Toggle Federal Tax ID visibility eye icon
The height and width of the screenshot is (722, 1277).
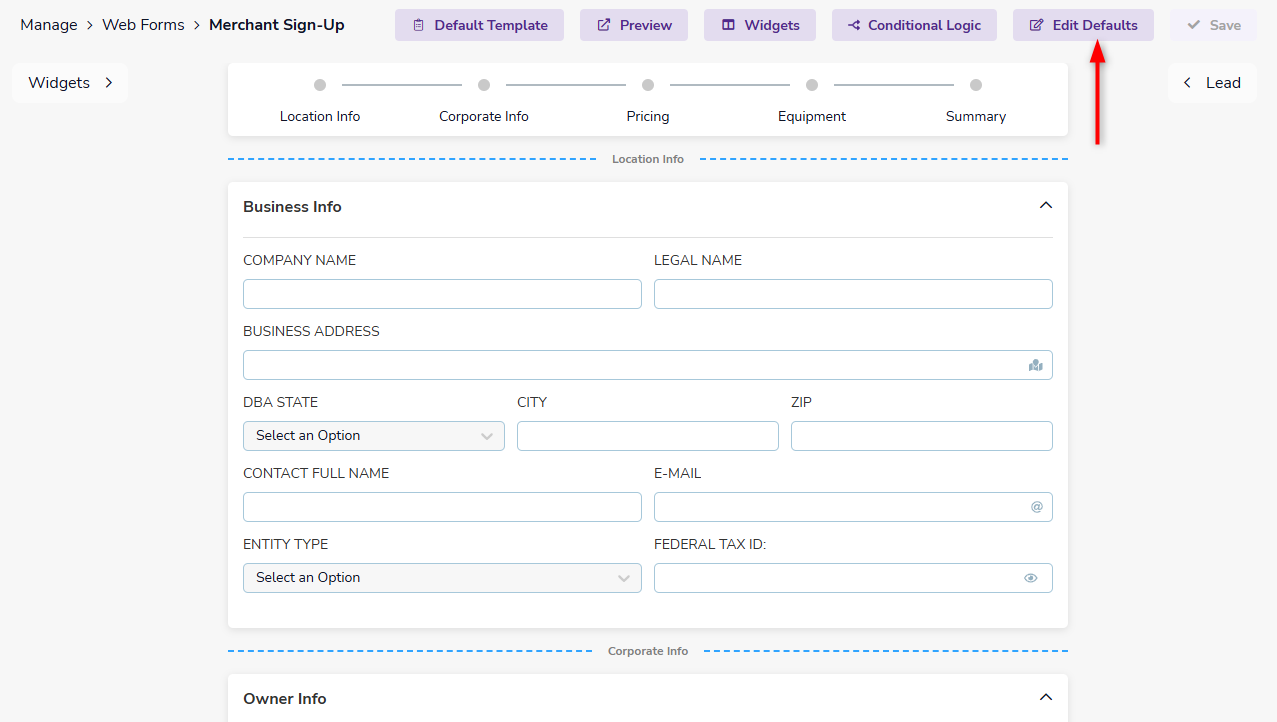1030,578
